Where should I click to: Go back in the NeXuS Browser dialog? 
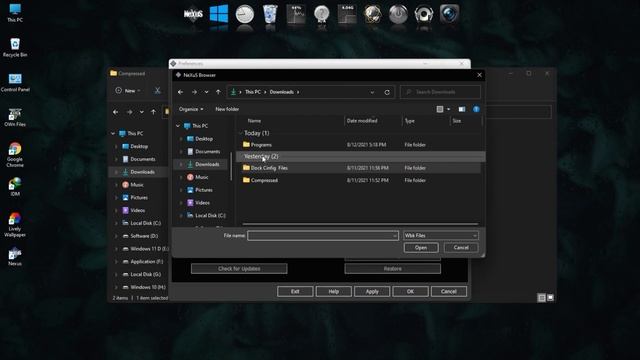click(x=180, y=92)
